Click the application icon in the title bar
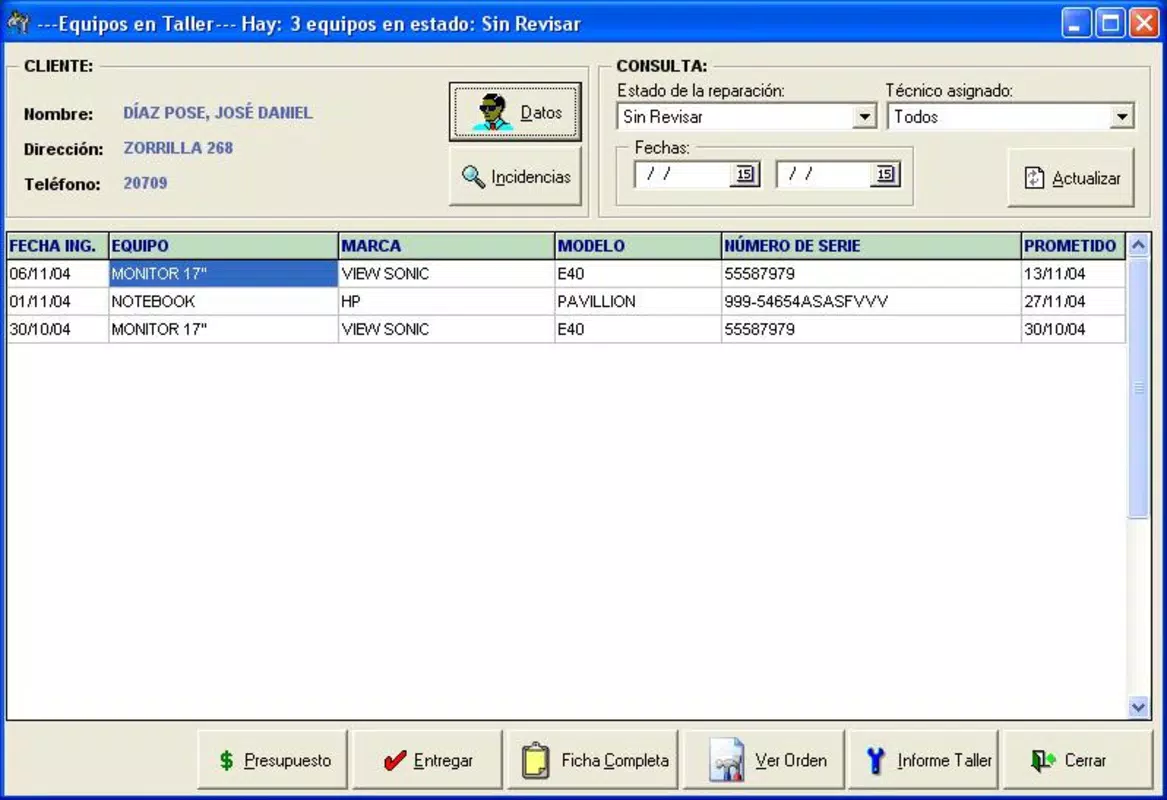The height and width of the screenshot is (800, 1167). [x=18, y=22]
